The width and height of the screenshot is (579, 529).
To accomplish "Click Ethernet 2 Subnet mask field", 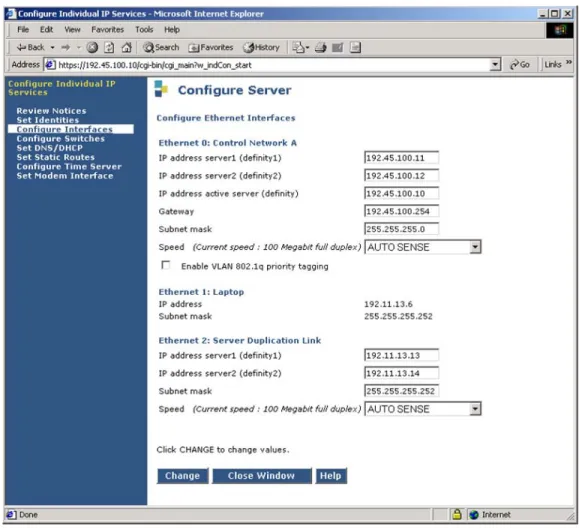I will [401, 391].
